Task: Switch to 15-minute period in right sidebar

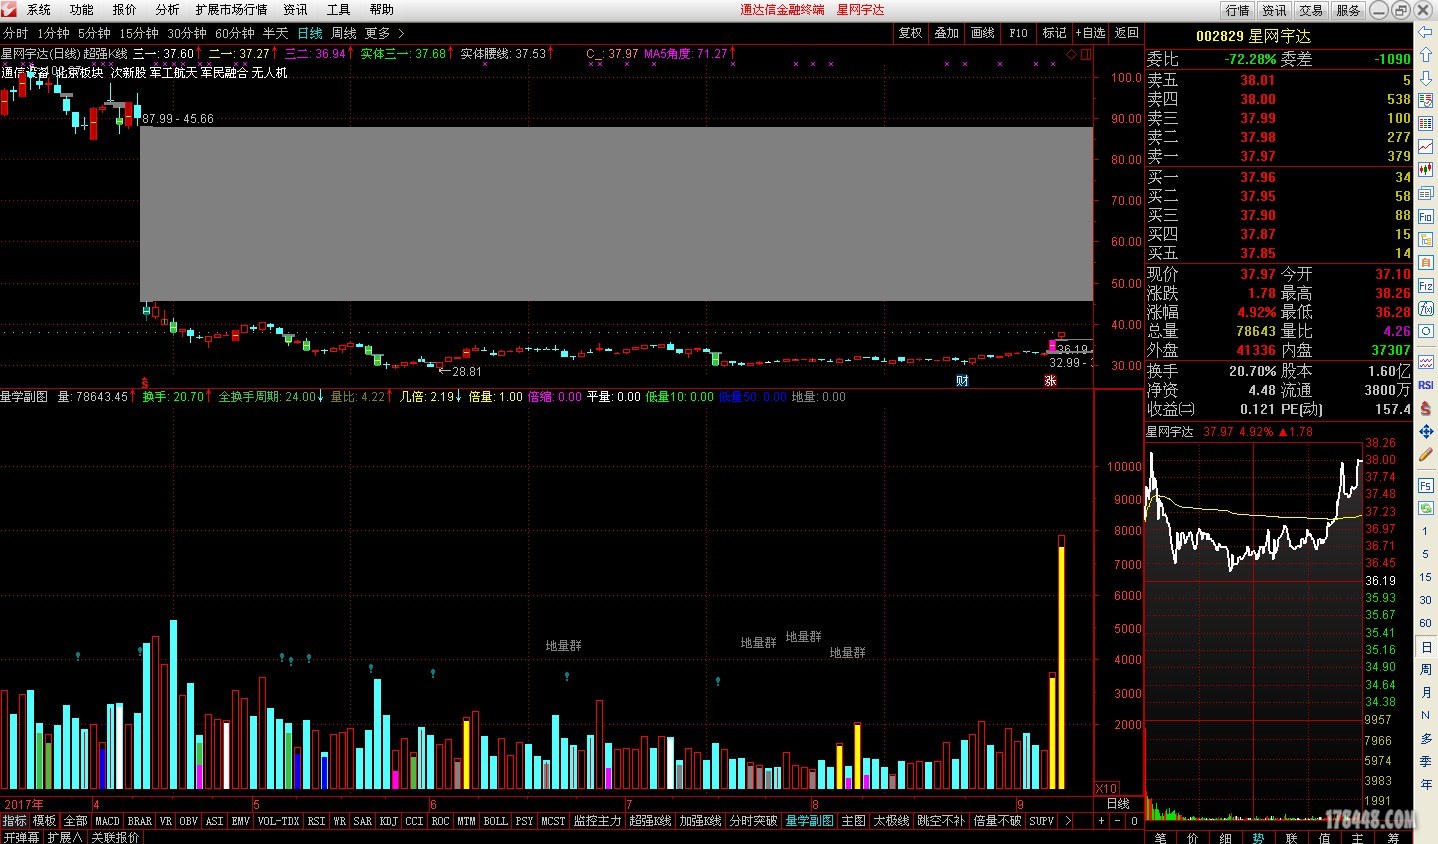Action: point(1425,577)
